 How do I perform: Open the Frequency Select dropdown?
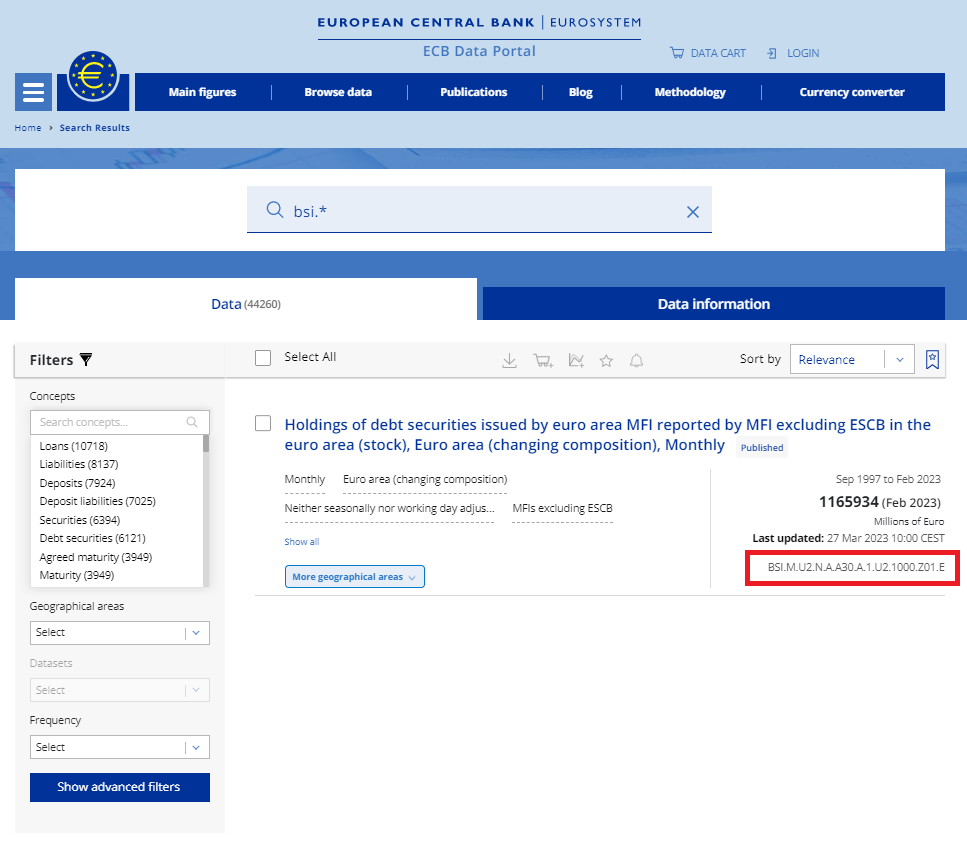(x=119, y=747)
